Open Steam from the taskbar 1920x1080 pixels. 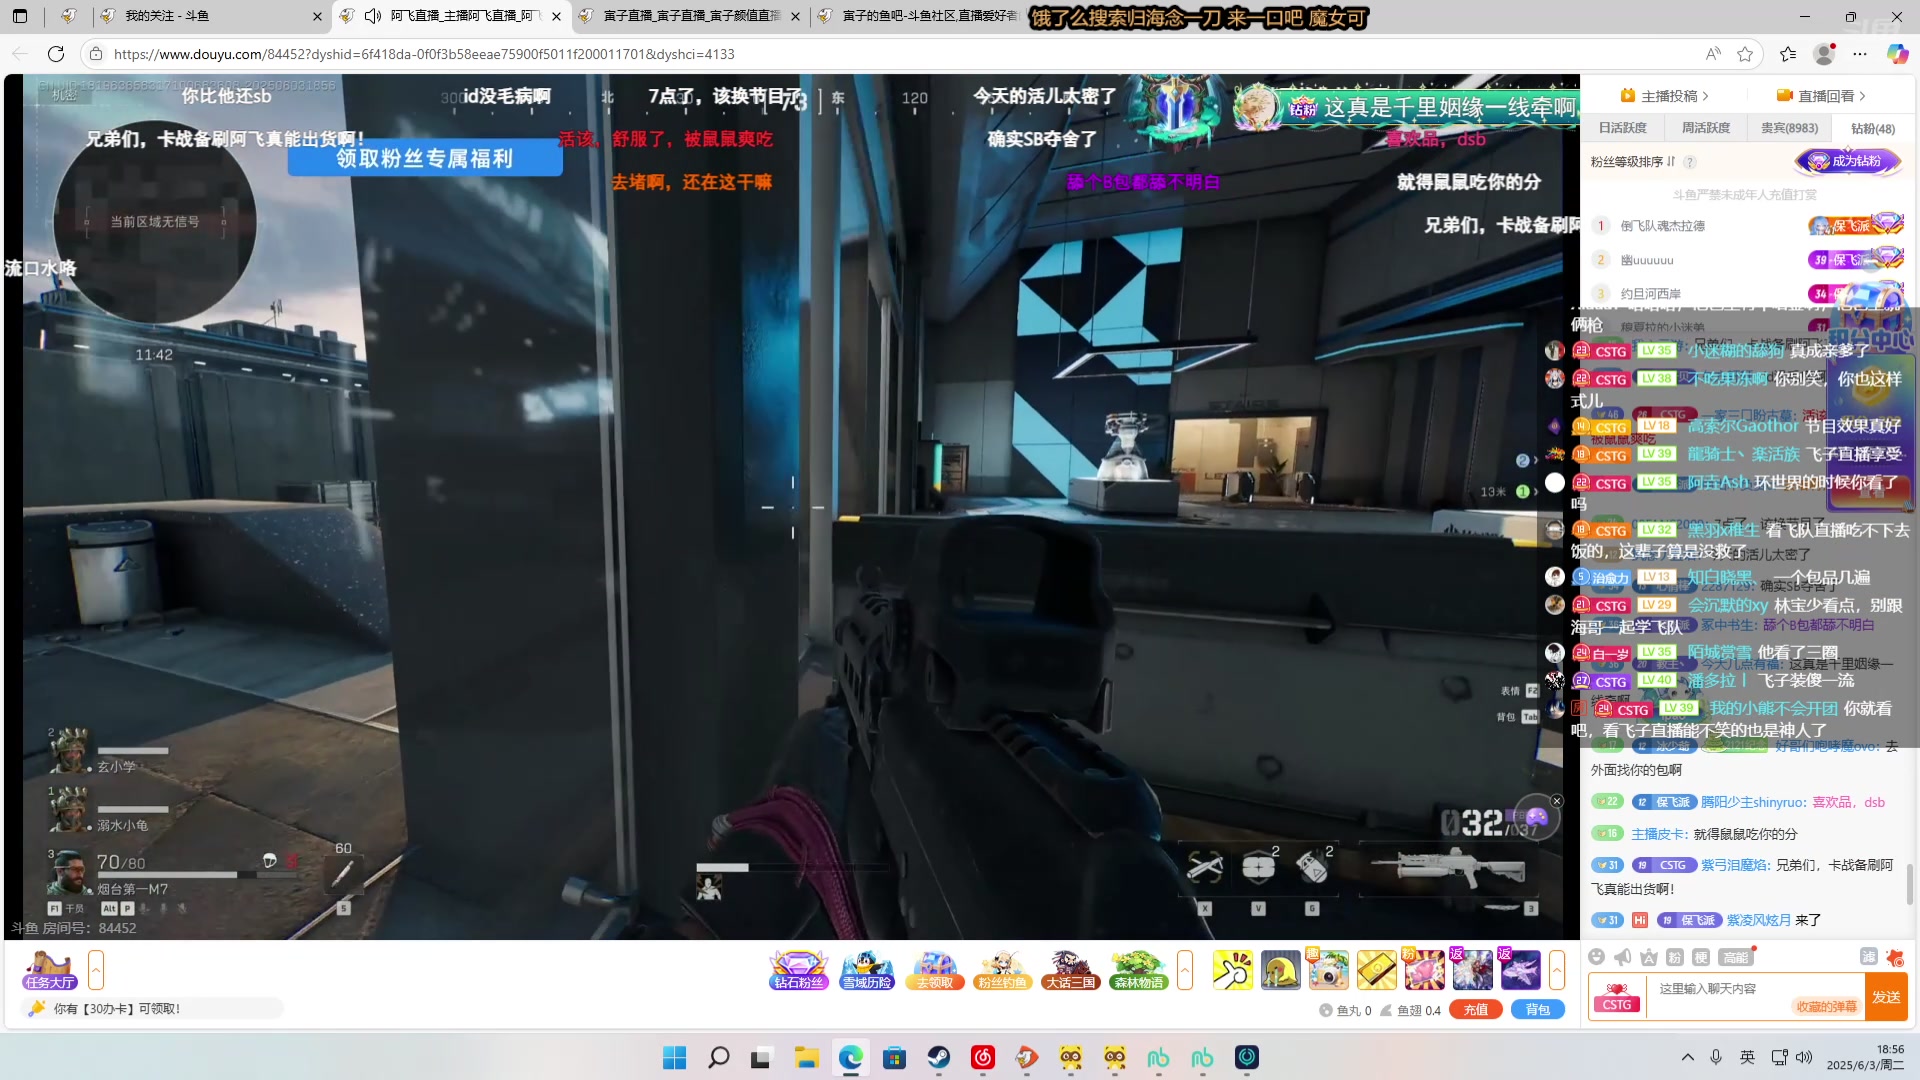click(x=938, y=1057)
